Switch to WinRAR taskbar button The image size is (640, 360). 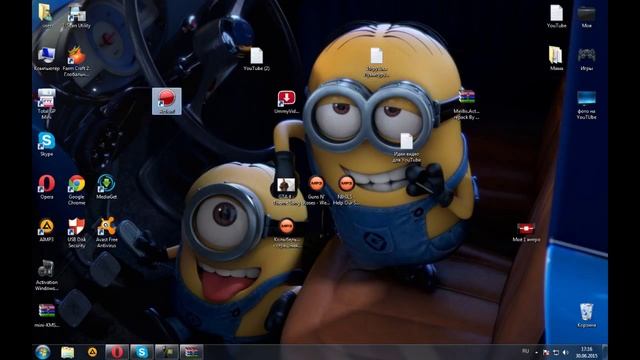191,352
